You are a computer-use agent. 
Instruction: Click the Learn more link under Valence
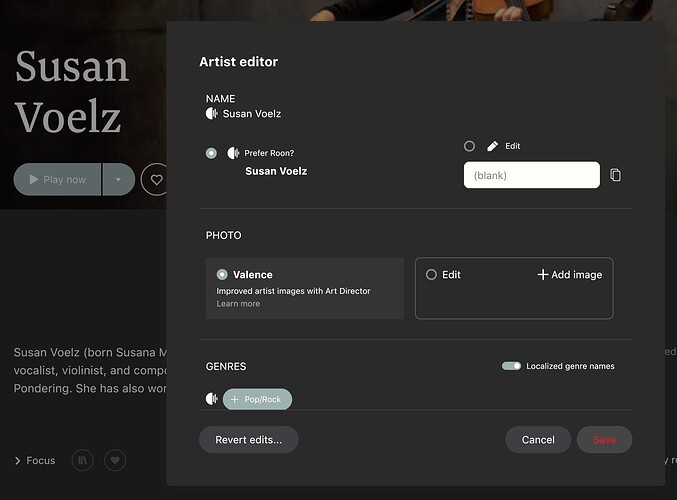tap(238, 304)
